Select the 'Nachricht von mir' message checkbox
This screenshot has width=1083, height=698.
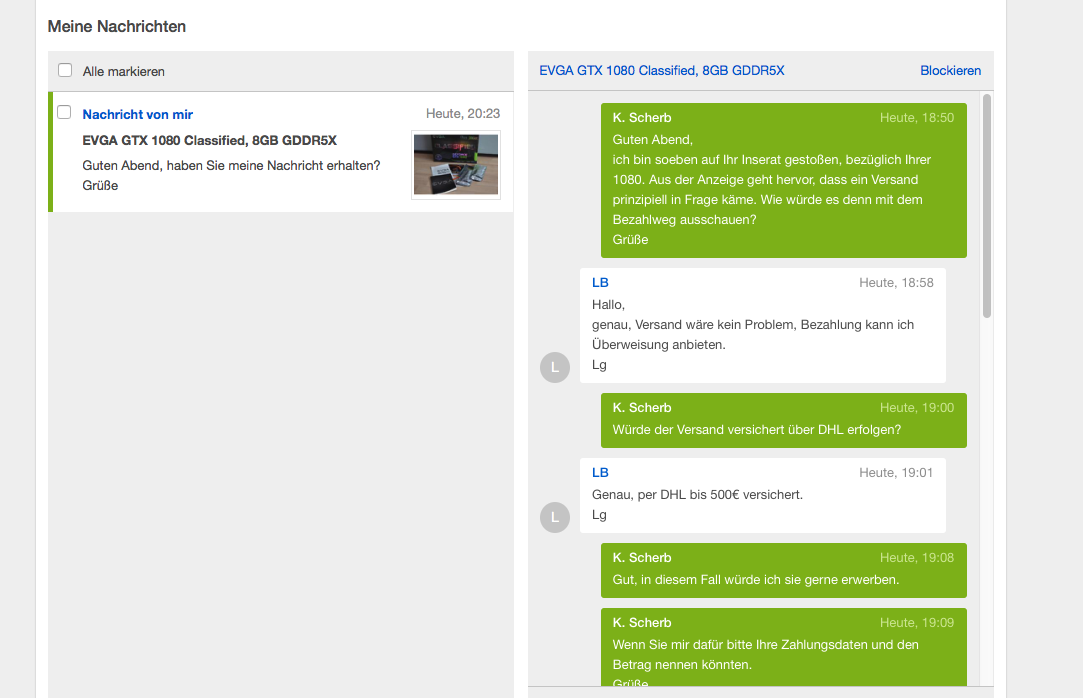click(x=64, y=113)
